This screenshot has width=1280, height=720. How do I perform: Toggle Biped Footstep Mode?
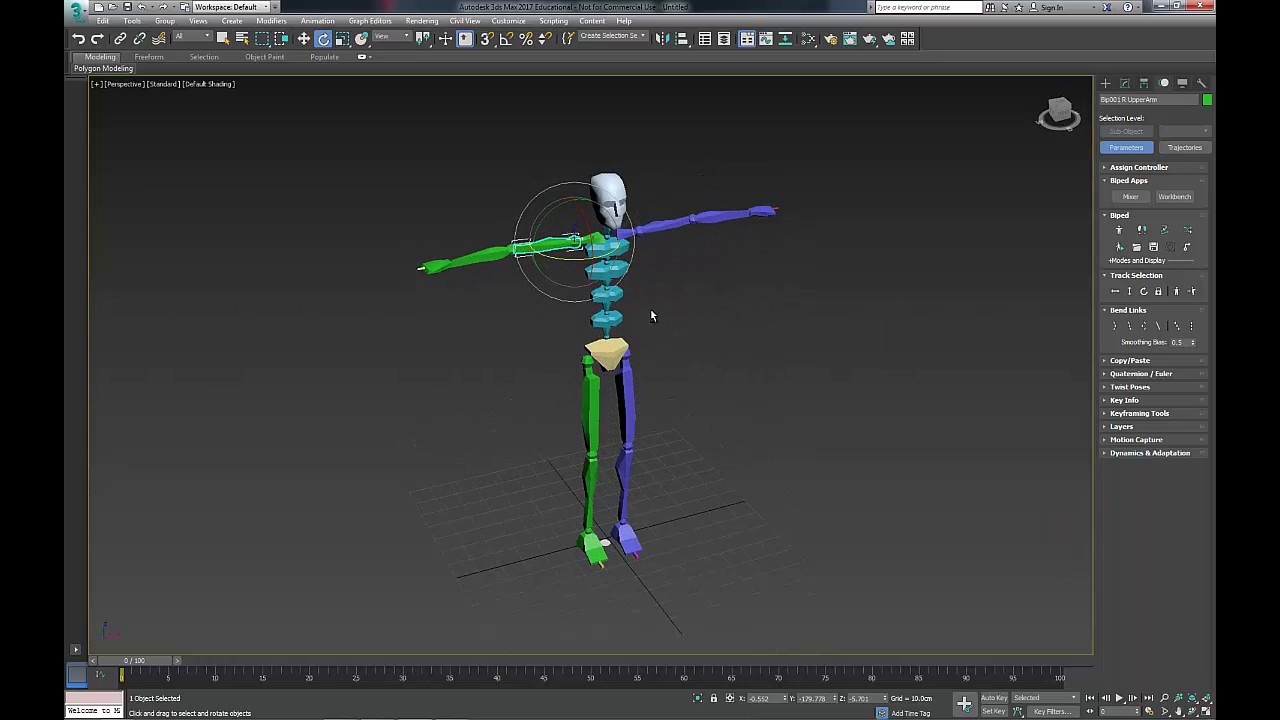1142,230
